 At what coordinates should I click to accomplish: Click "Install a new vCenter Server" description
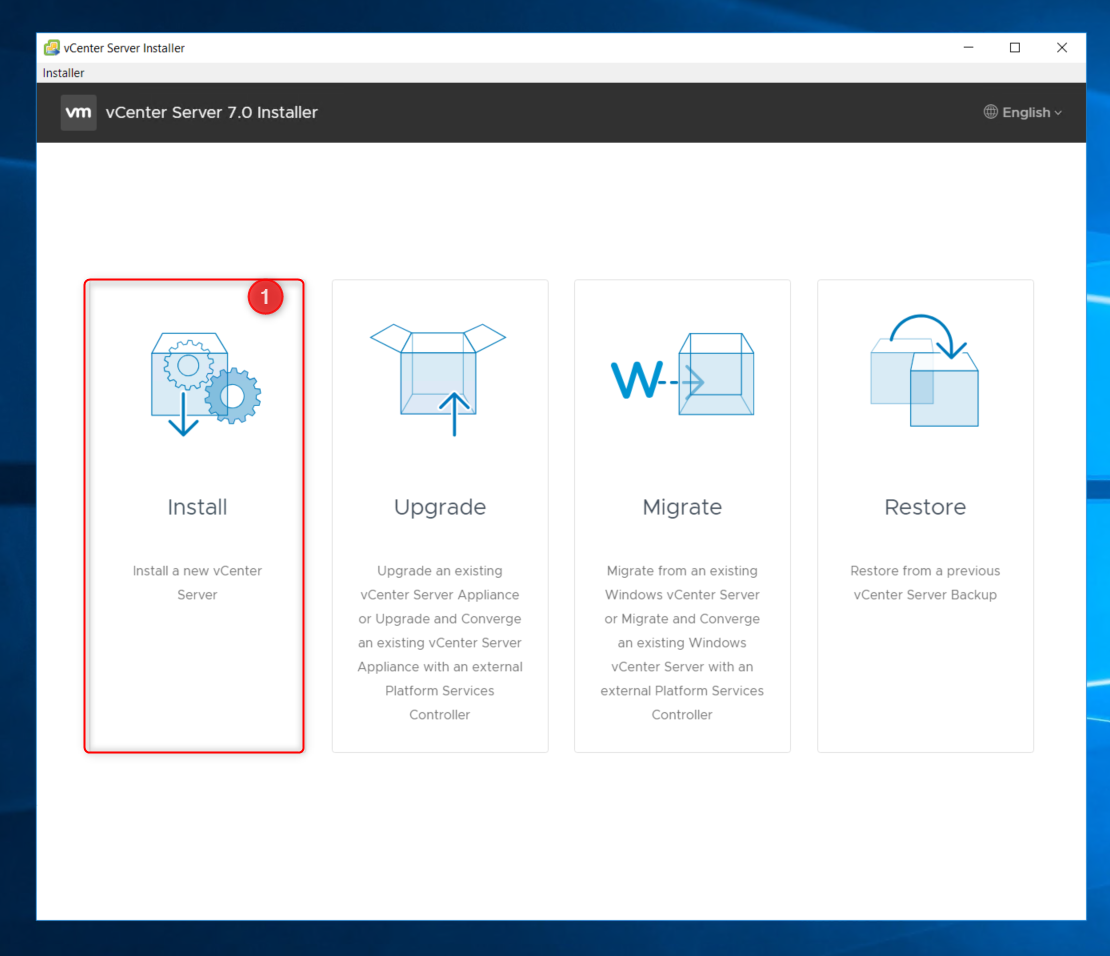click(x=197, y=583)
